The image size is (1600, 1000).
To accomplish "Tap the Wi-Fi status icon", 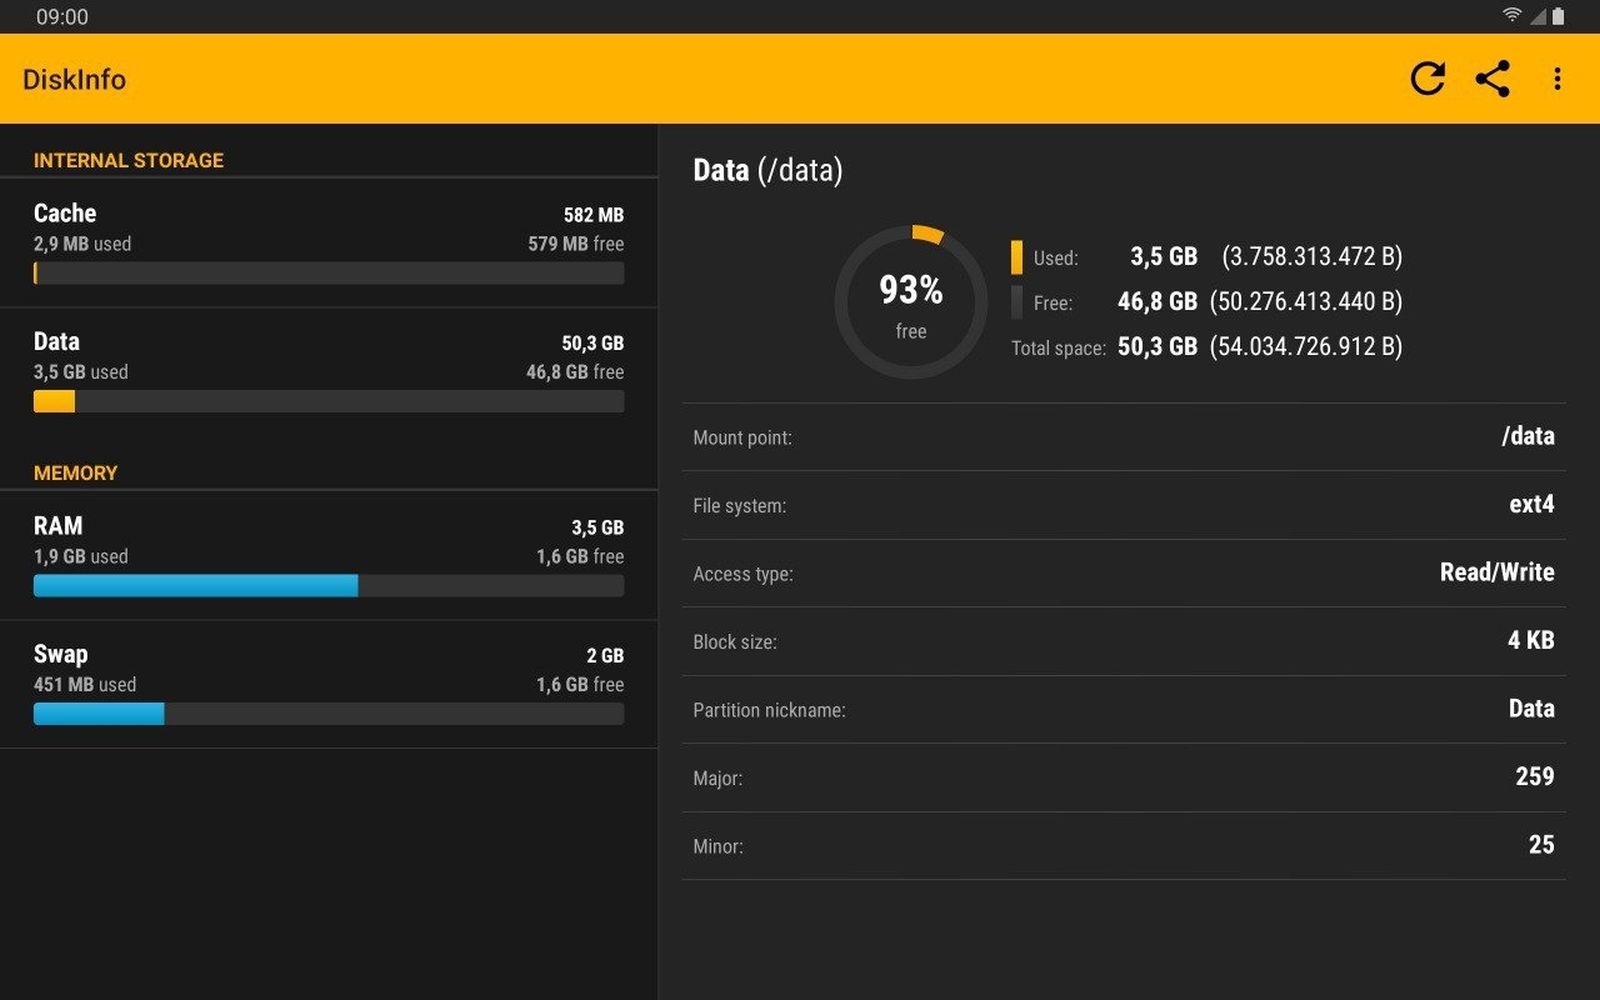I will [1511, 16].
